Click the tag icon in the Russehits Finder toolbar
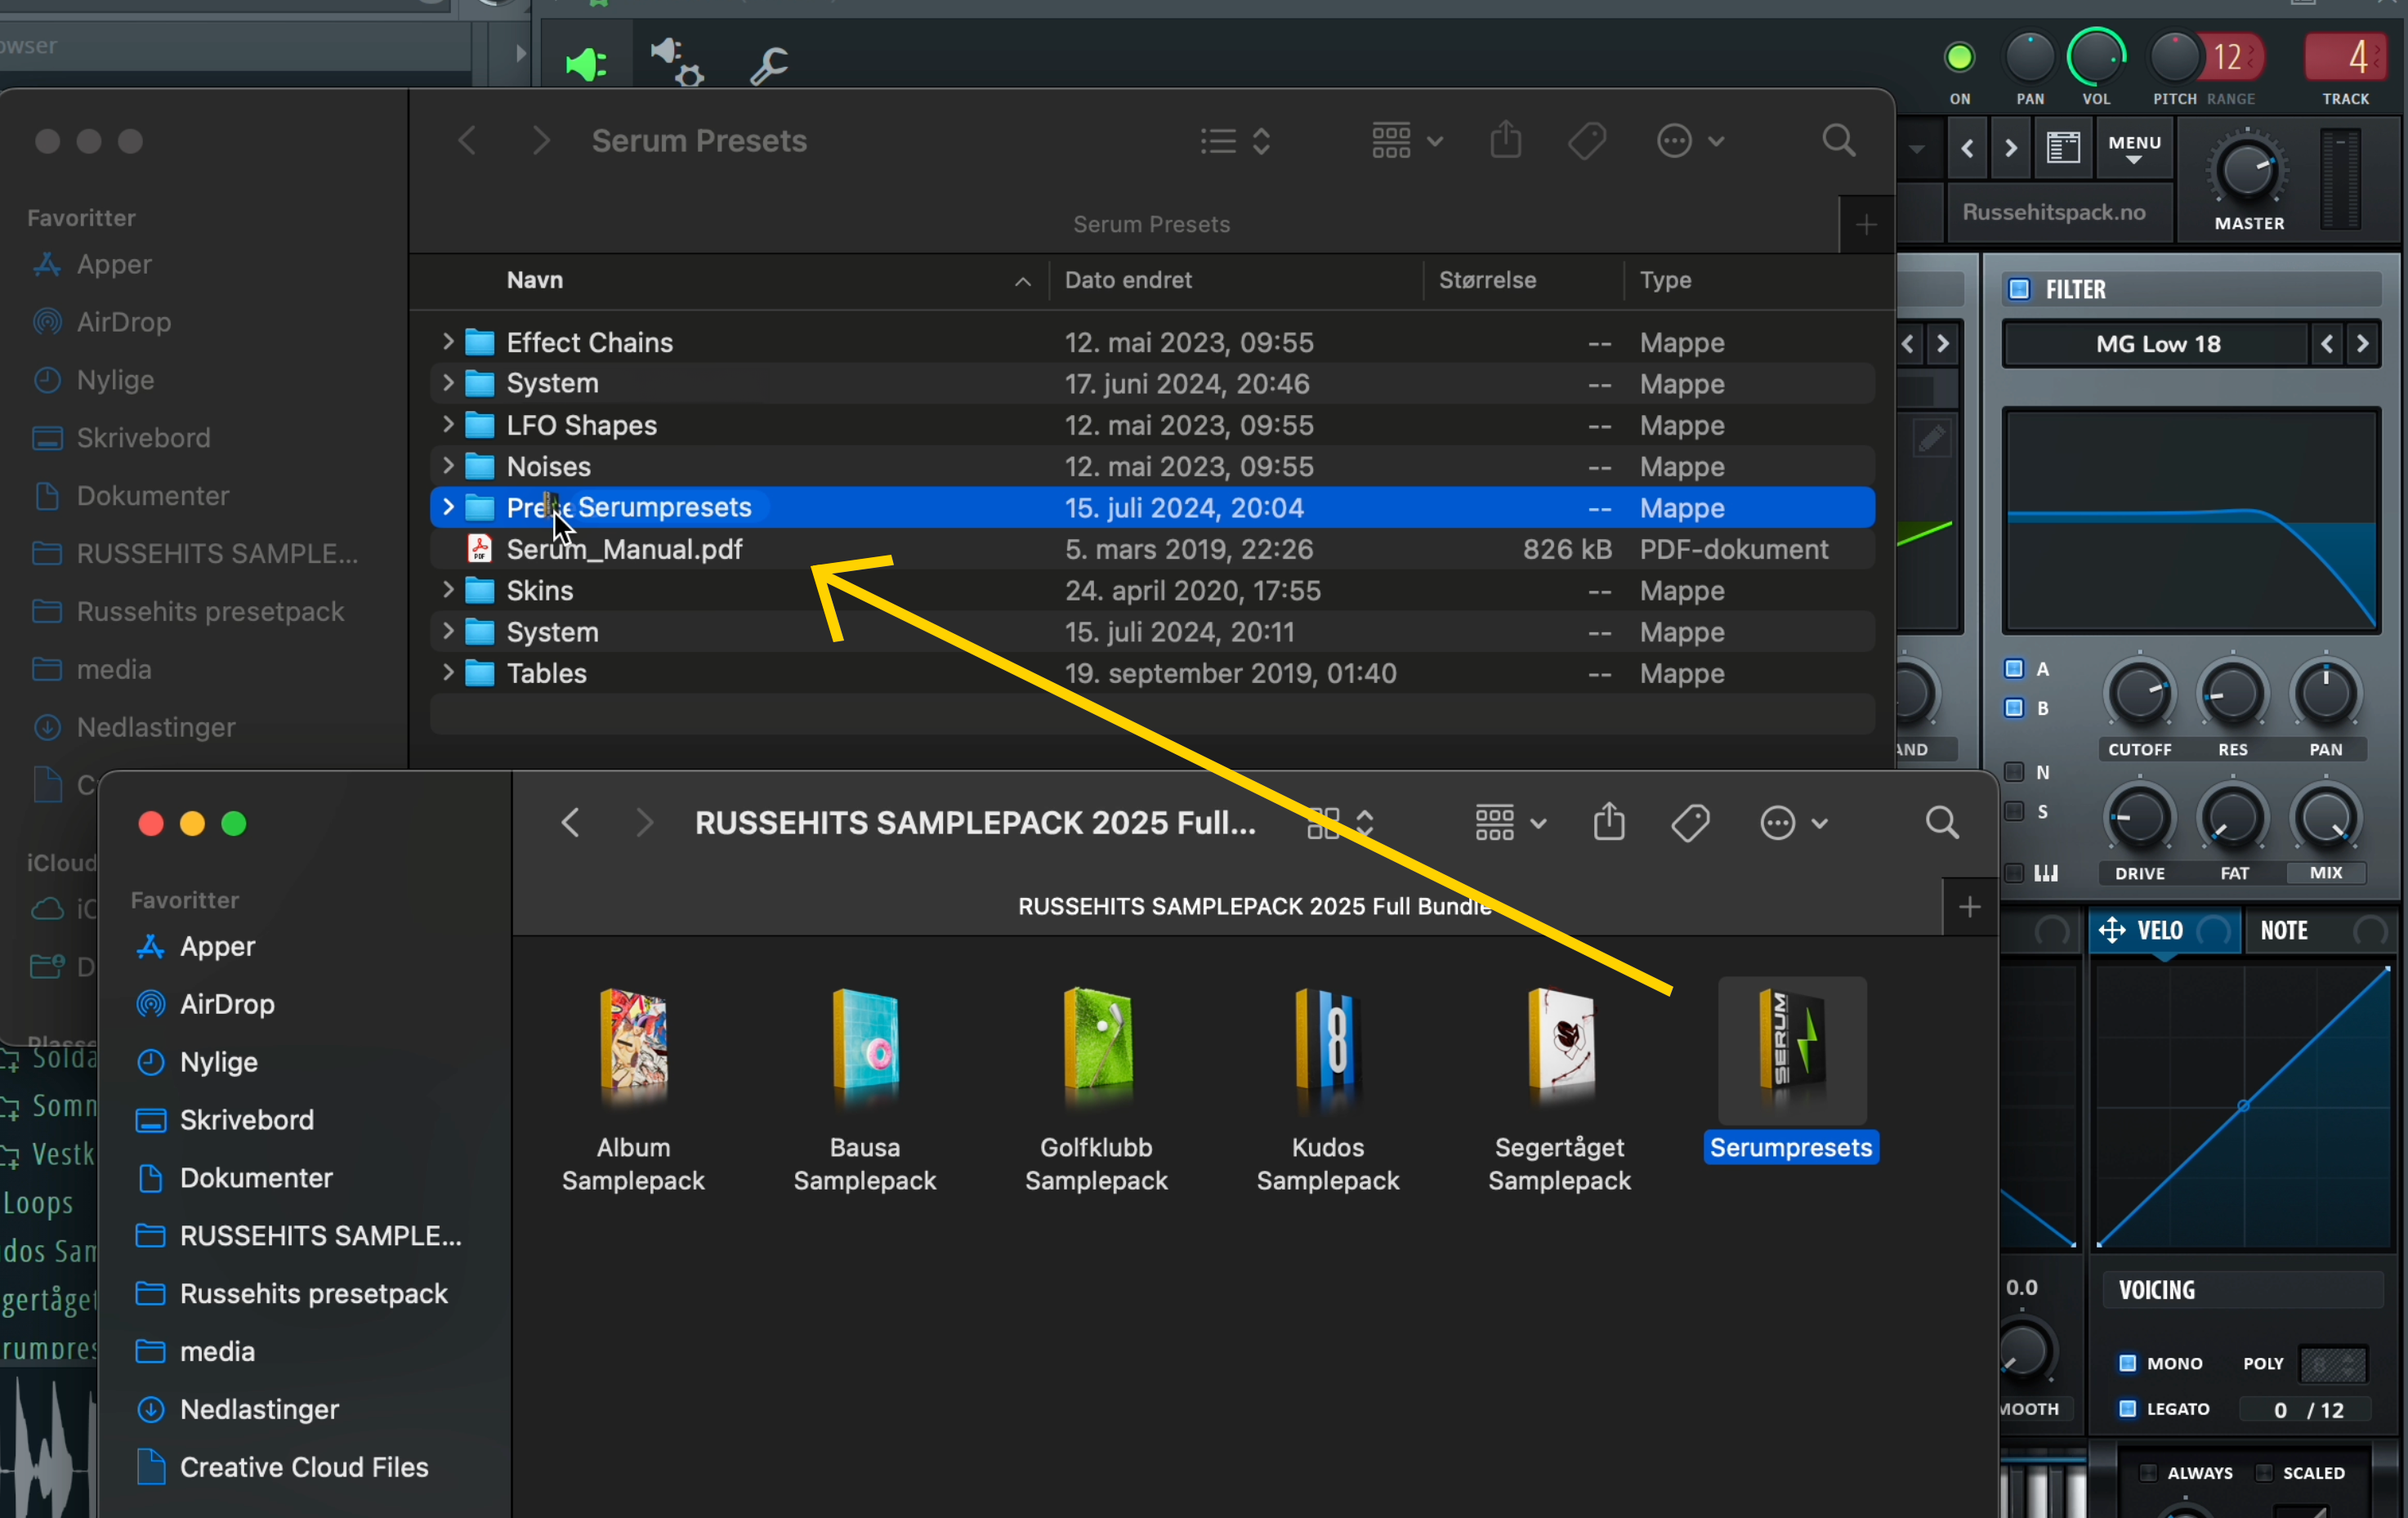 click(1690, 823)
